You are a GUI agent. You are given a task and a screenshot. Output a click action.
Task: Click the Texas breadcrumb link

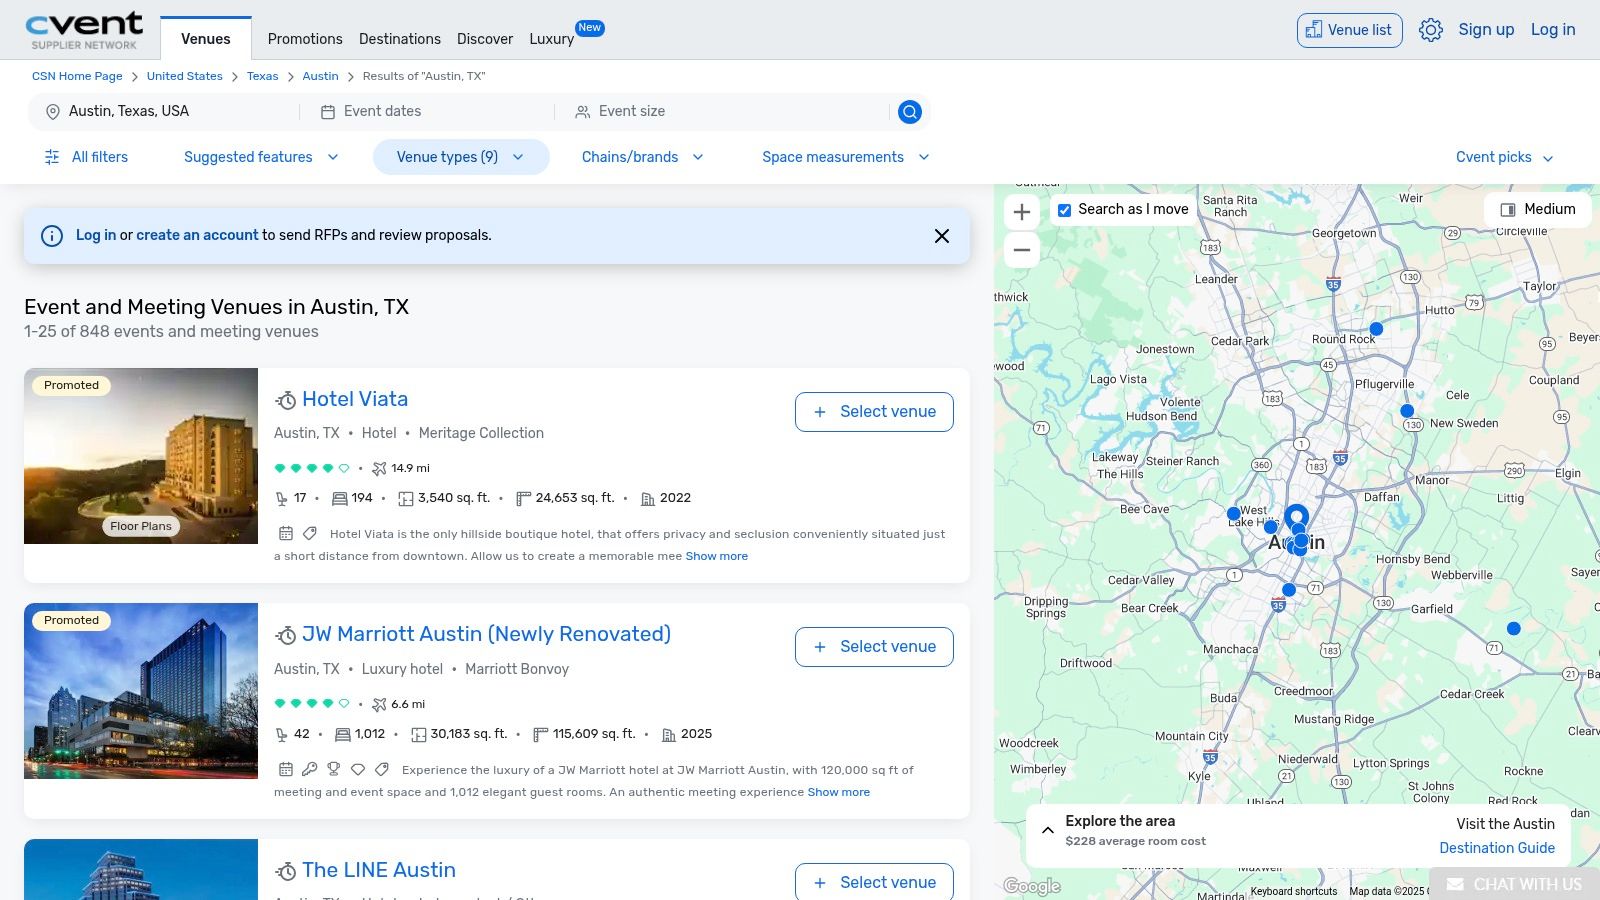(263, 76)
